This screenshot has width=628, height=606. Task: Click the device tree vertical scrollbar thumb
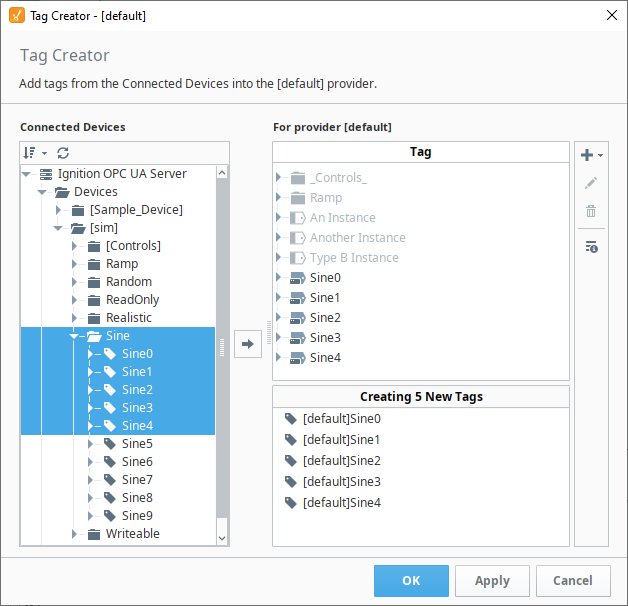tap(222, 348)
